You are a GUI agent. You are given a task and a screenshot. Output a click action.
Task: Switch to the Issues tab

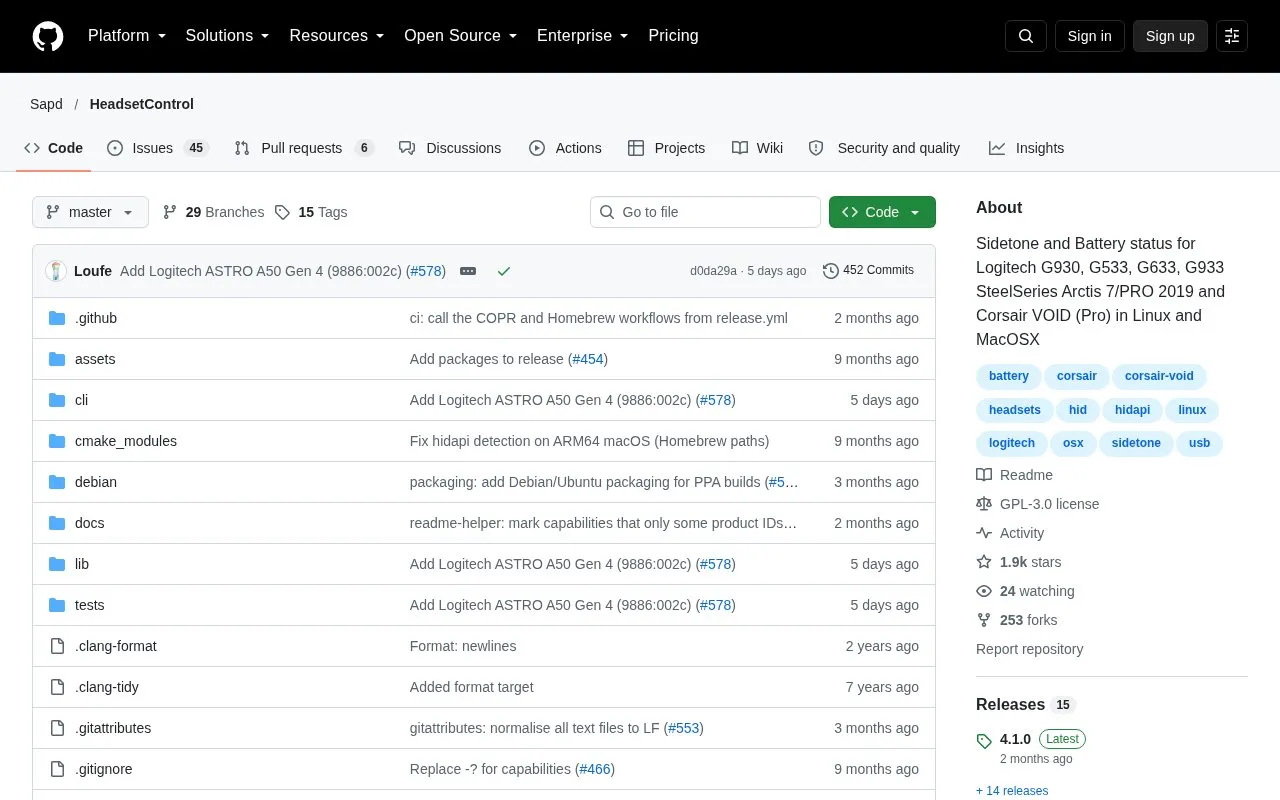pos(157,148)
